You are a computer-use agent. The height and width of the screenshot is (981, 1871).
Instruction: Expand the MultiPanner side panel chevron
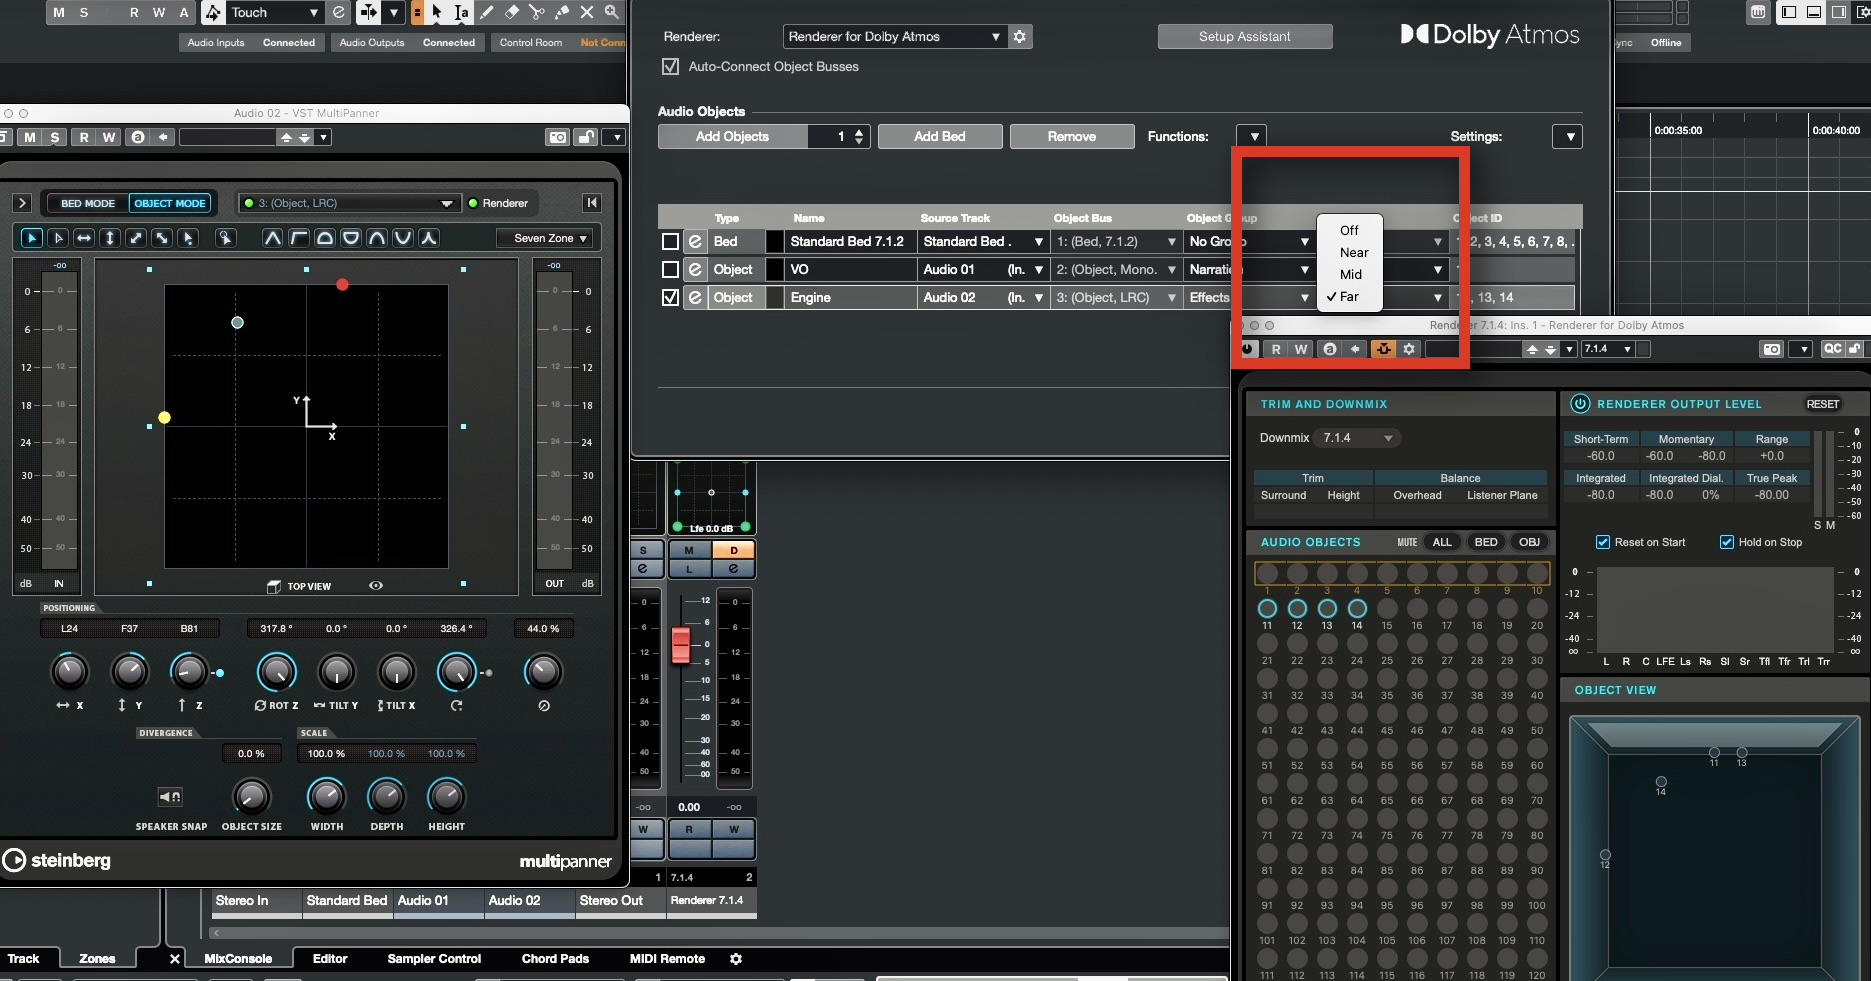click(22, 203)
